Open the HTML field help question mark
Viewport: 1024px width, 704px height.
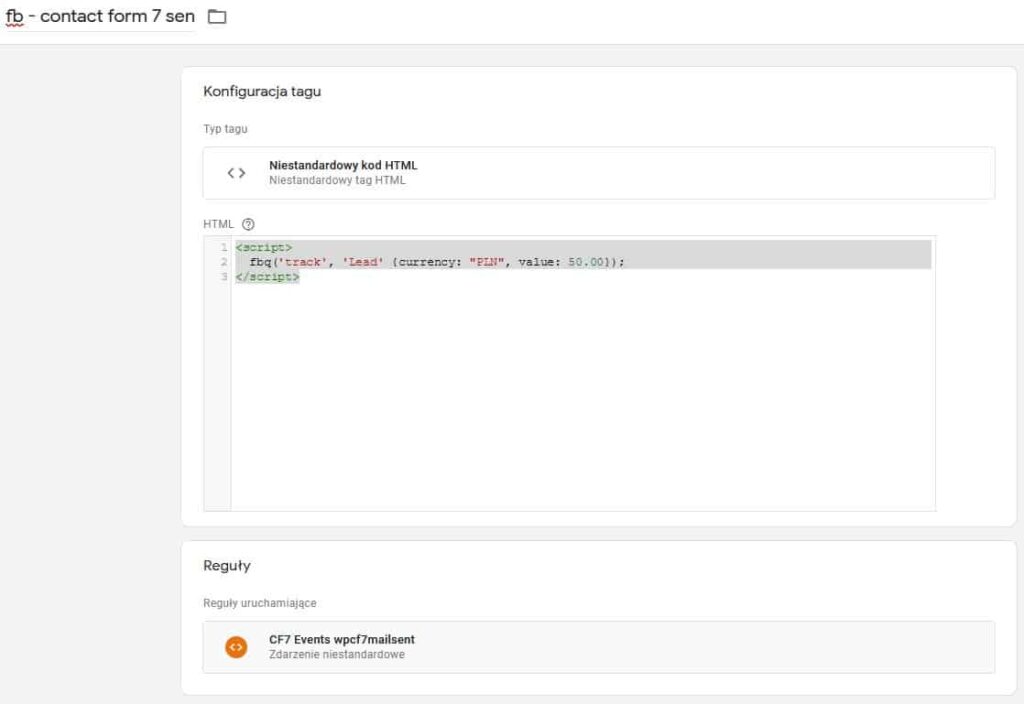[249, 225]
